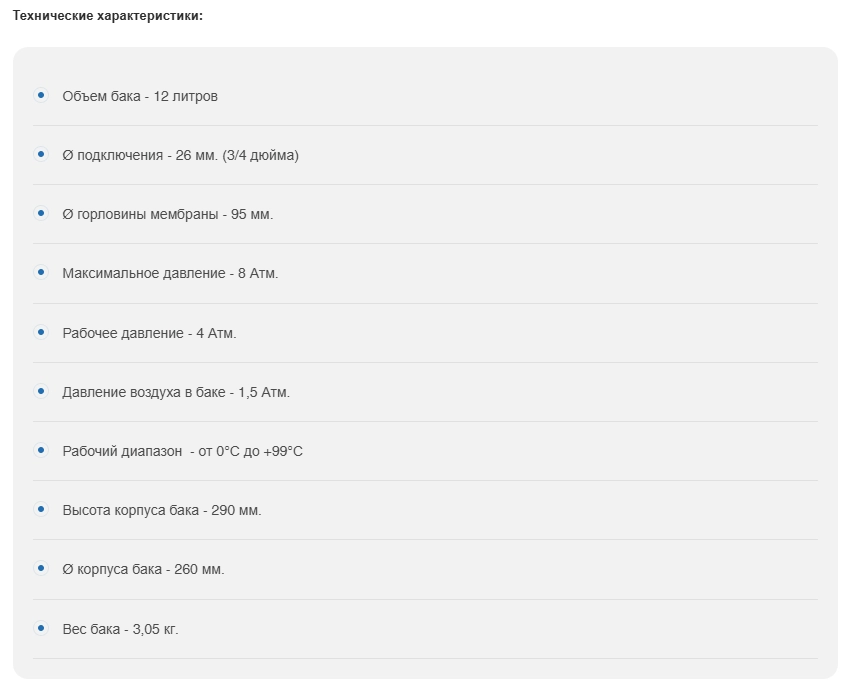Image resolution: width=850 pixels, height=689 pixels.
Task: Click the bullet beside "Рабочий диапазон"
Action: tap(41, 450)
